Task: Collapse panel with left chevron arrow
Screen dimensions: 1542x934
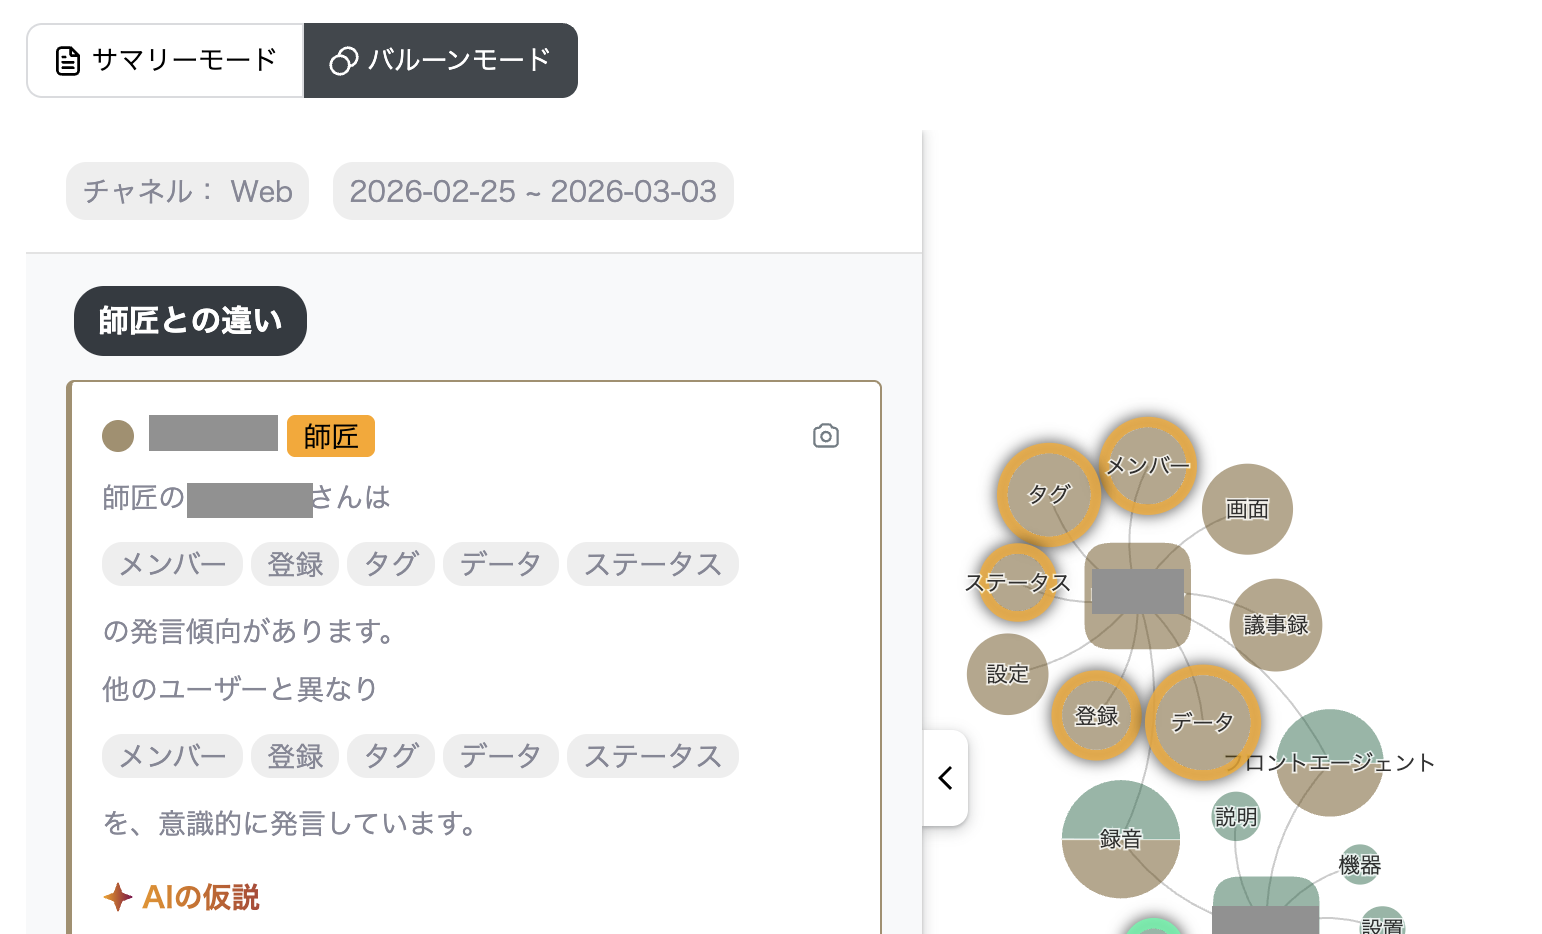Action: point(945,778)
